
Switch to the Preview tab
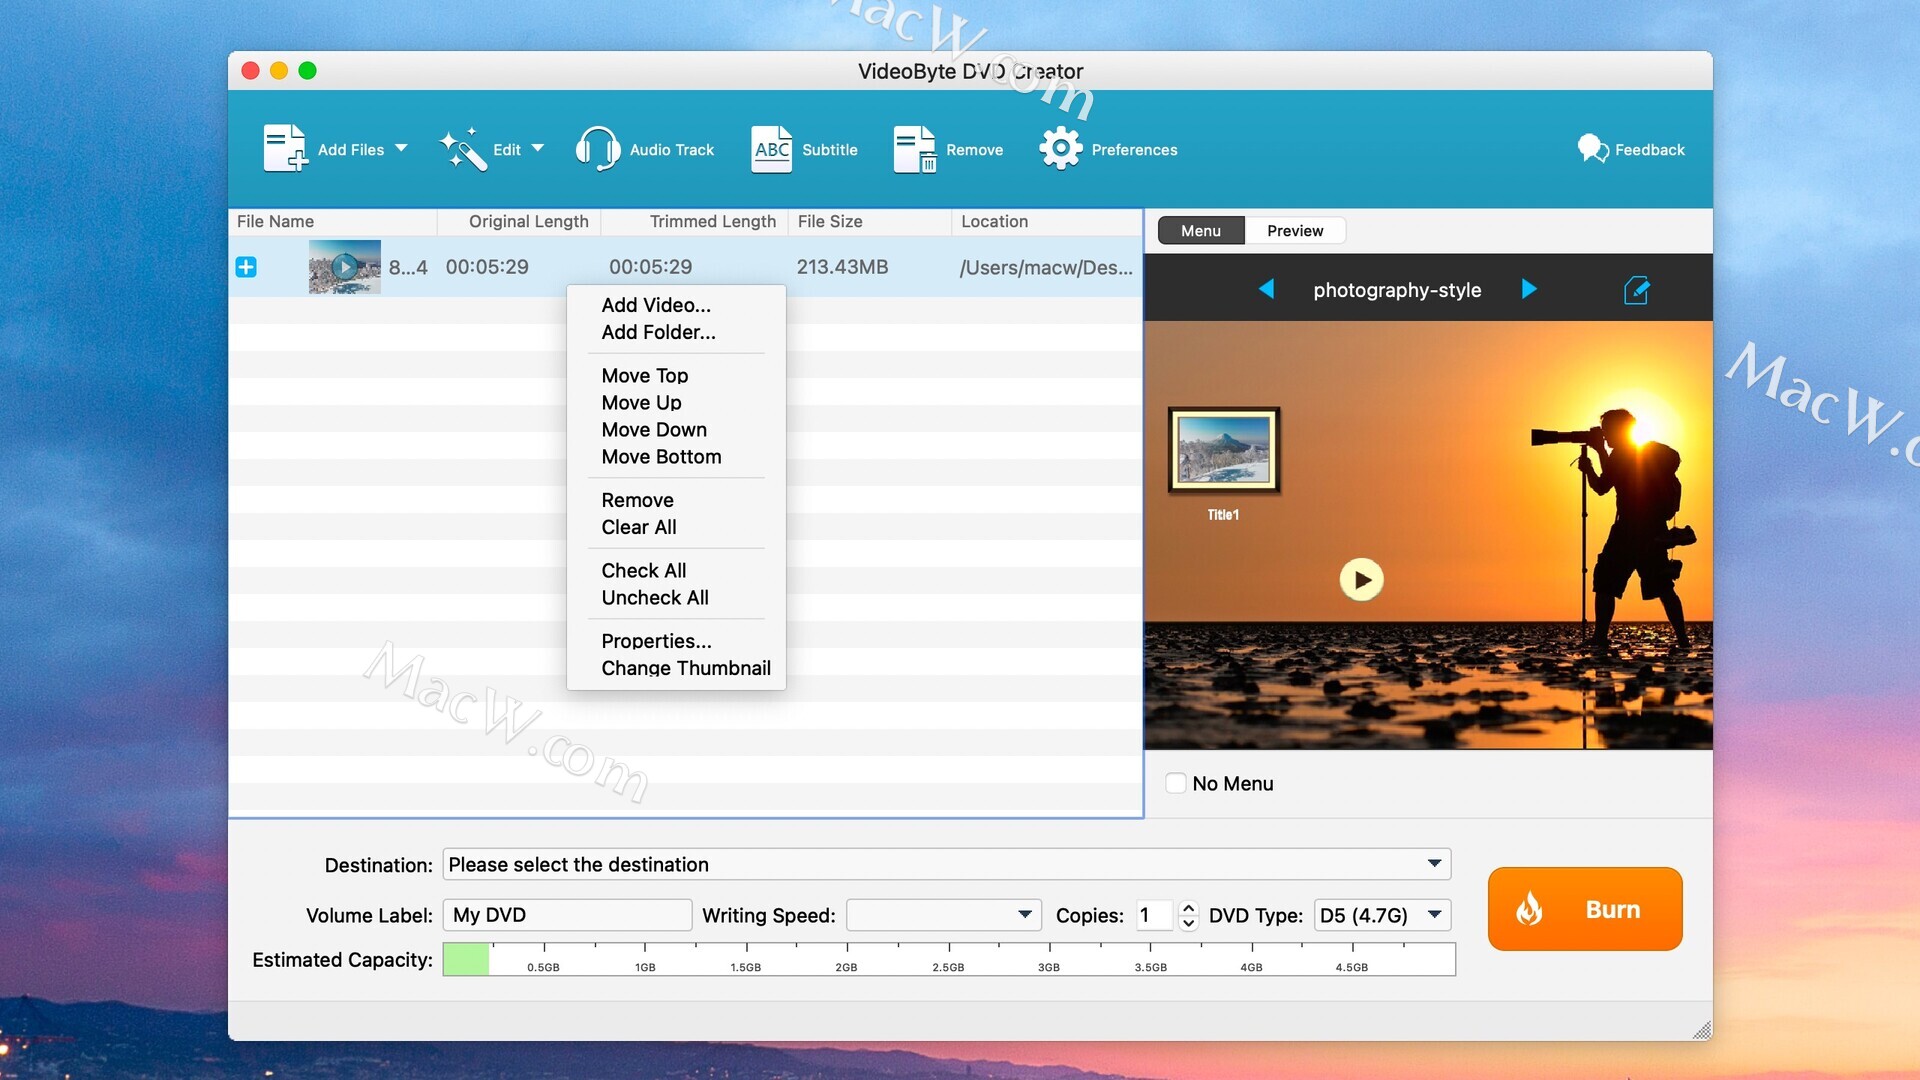click(1294, 231)
